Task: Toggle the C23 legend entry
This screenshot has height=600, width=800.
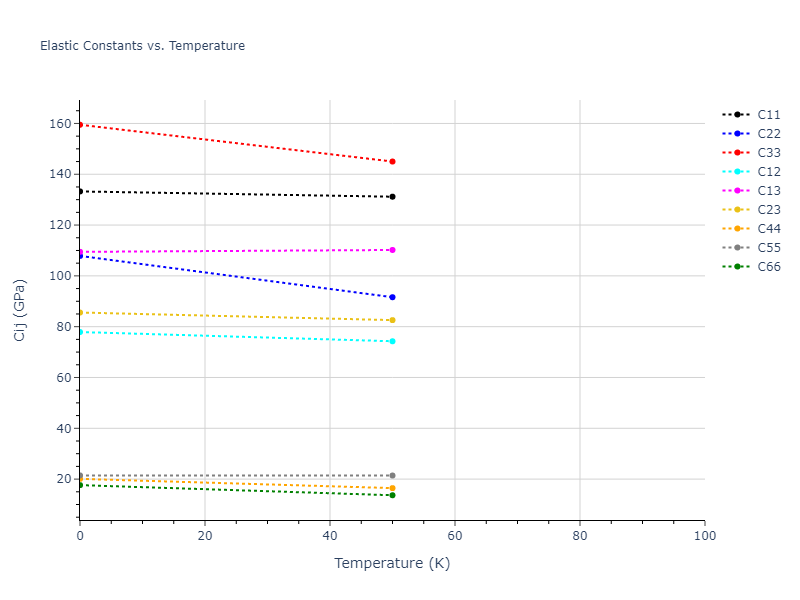Action: (x=768, y=210)
